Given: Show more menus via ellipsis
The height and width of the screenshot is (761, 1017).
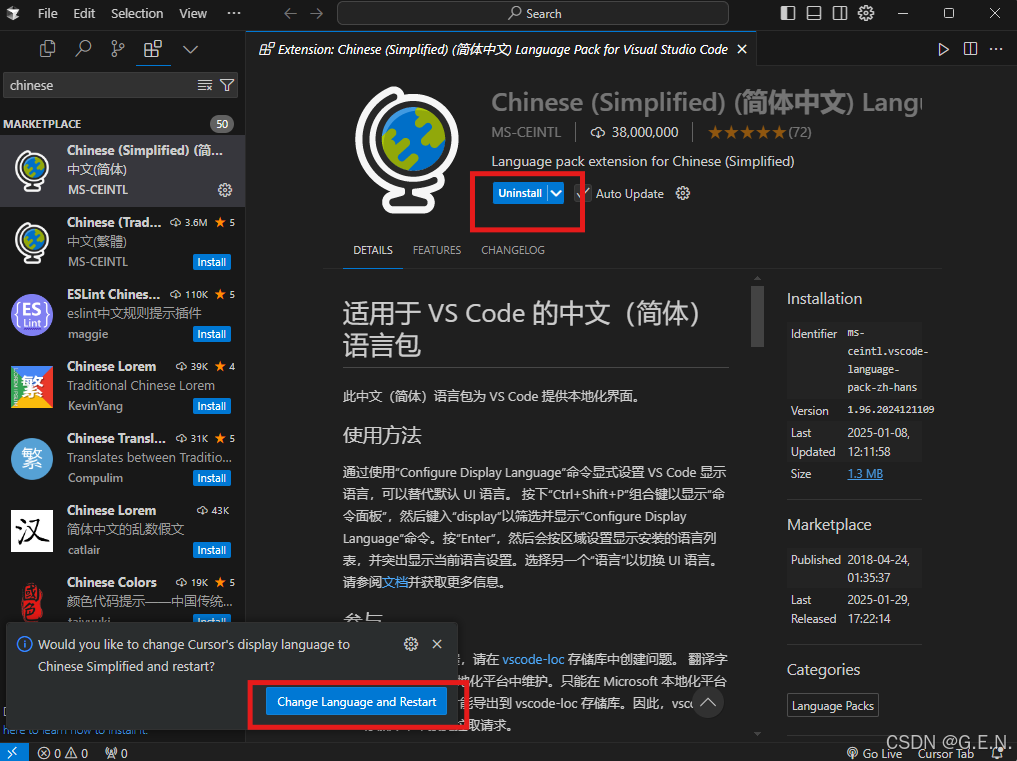Looking at the screenshot, I should coord(234,13).
